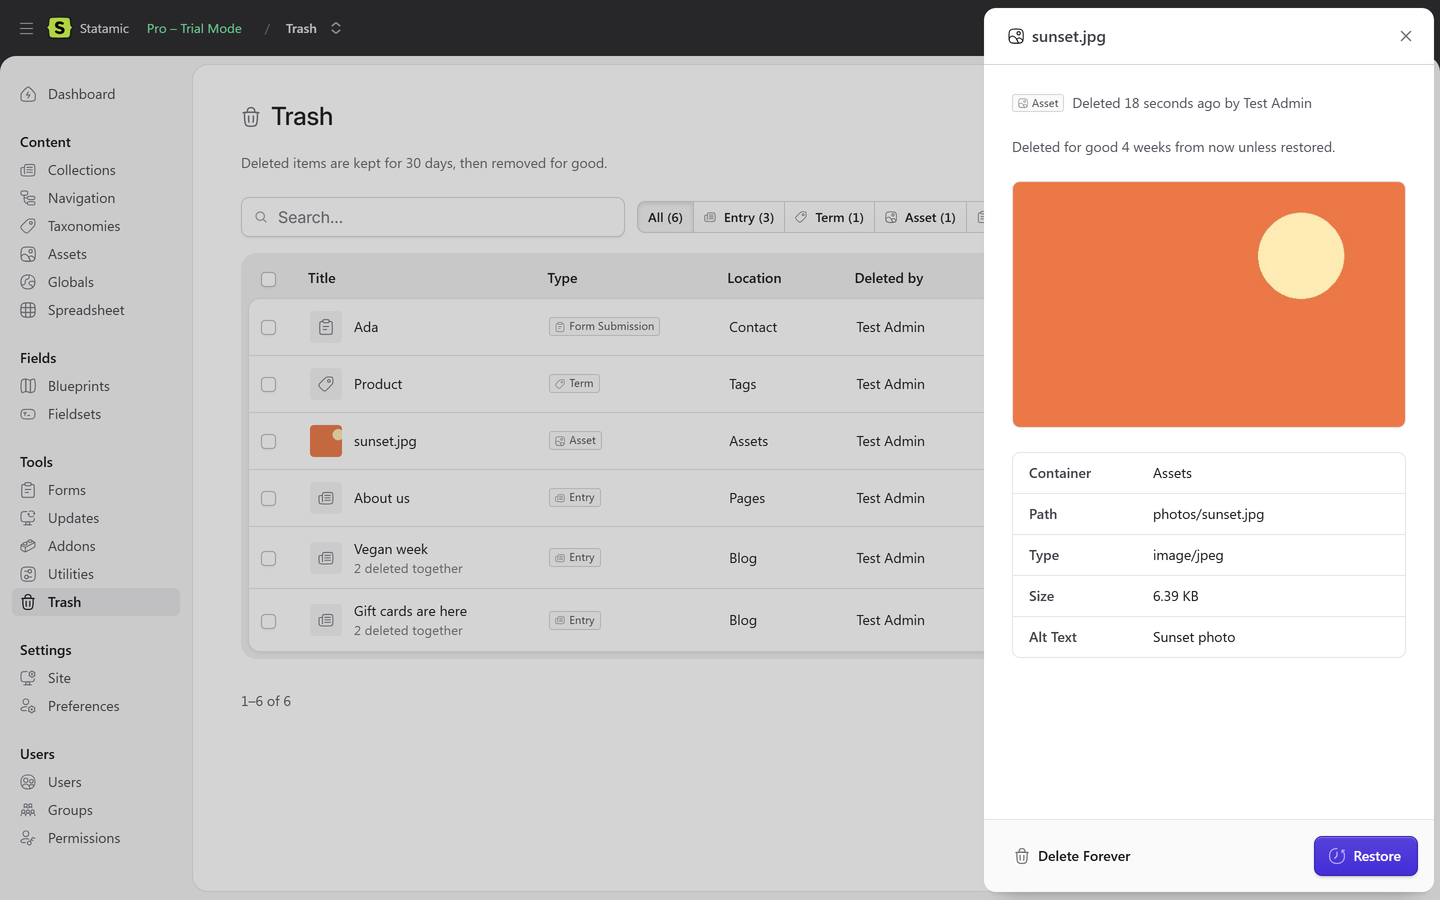This screenshot has width=1440, height=900.
Task: Select the Asset (1) filter tab
Action: pyautogui.click(x=920, y=217)
